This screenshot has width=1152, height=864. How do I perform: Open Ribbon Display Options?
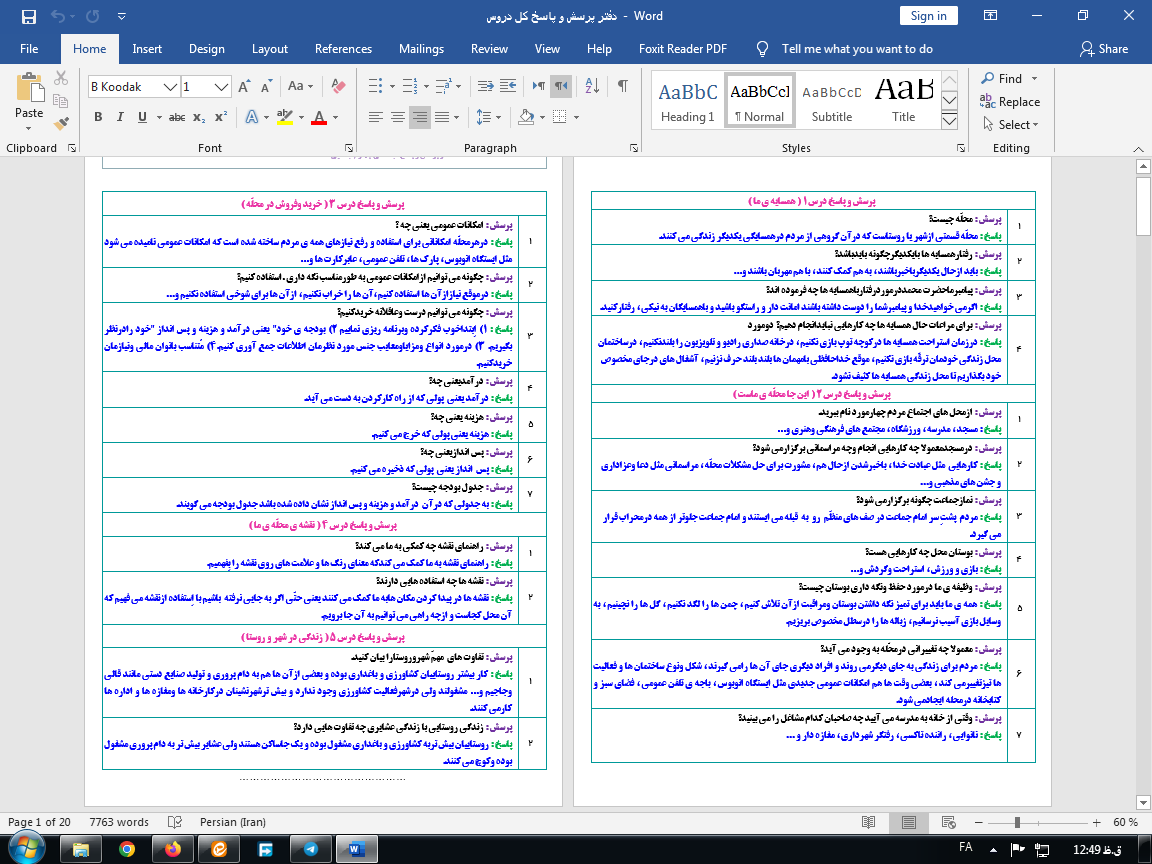pyautogui.click(x=990, y=16)
